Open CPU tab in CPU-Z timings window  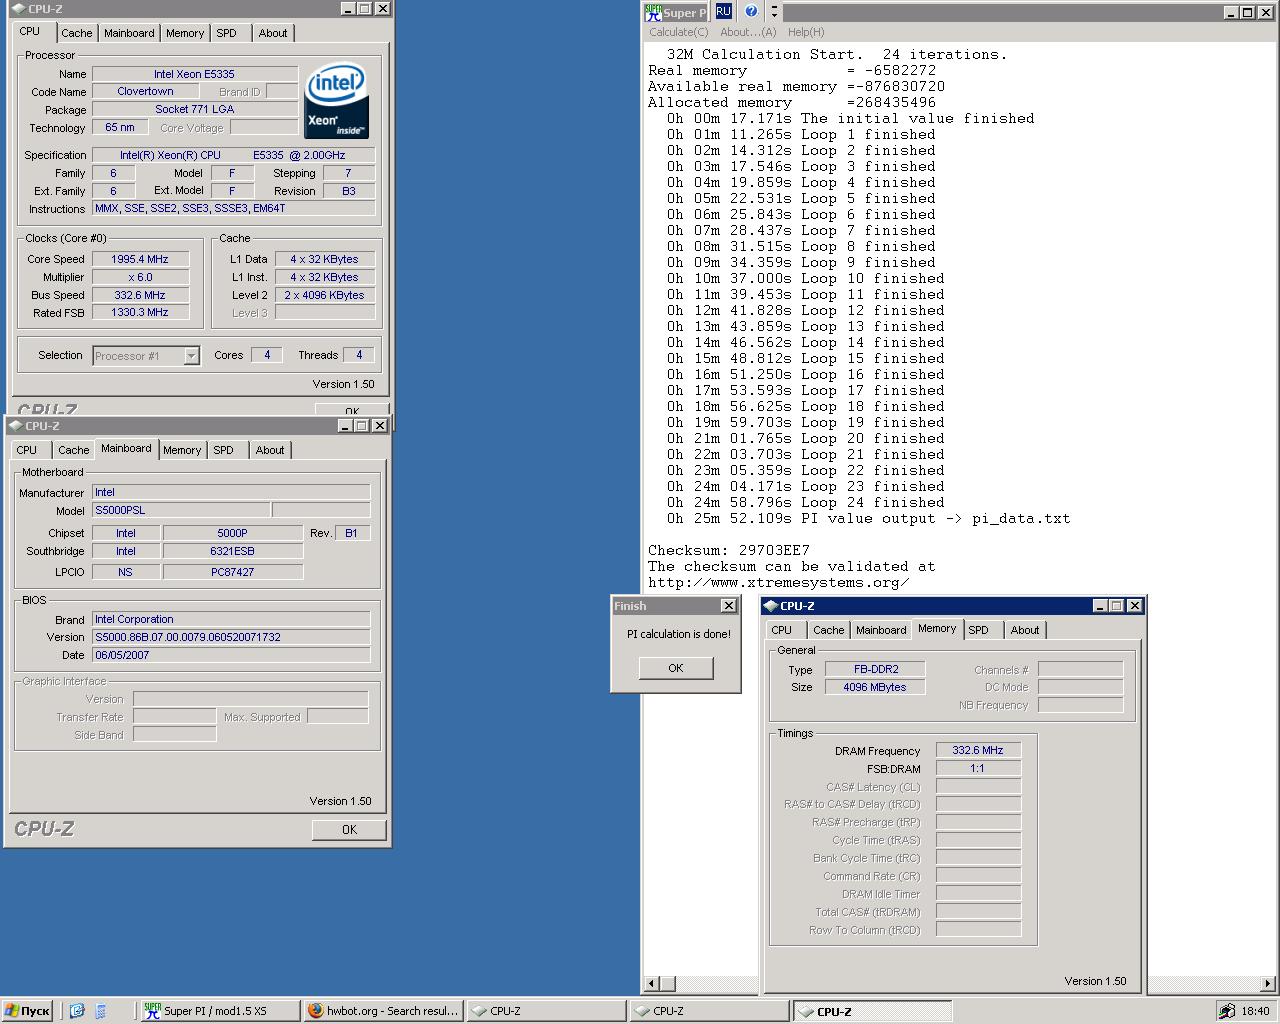782,630
